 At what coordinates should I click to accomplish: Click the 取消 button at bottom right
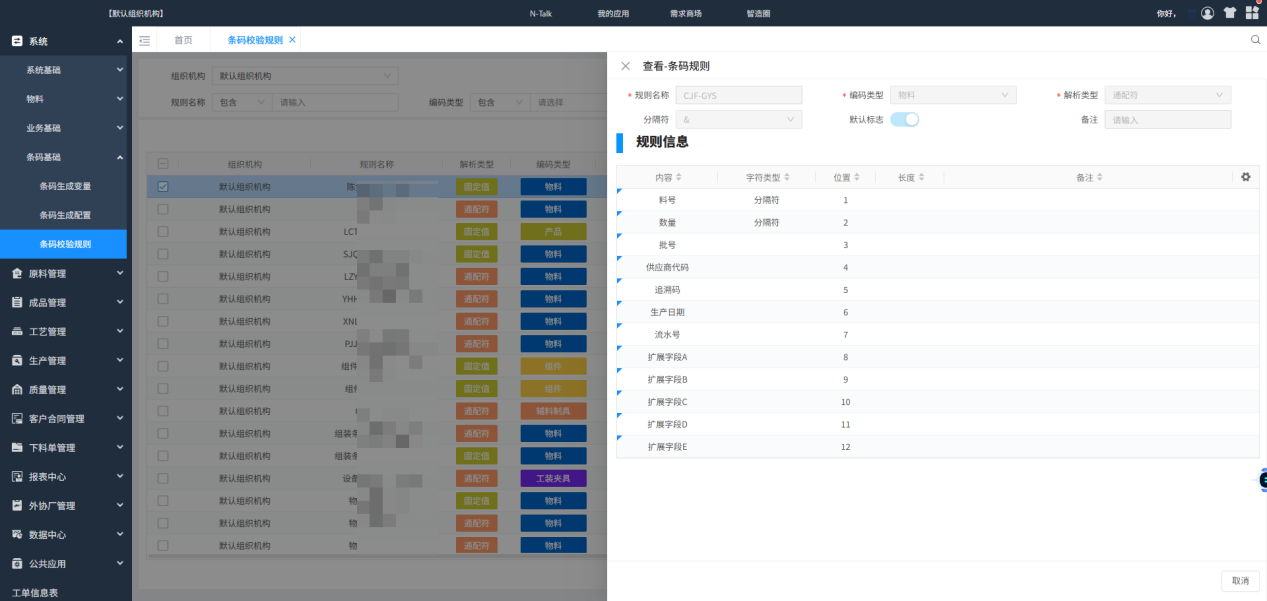tap(1240, 580)
